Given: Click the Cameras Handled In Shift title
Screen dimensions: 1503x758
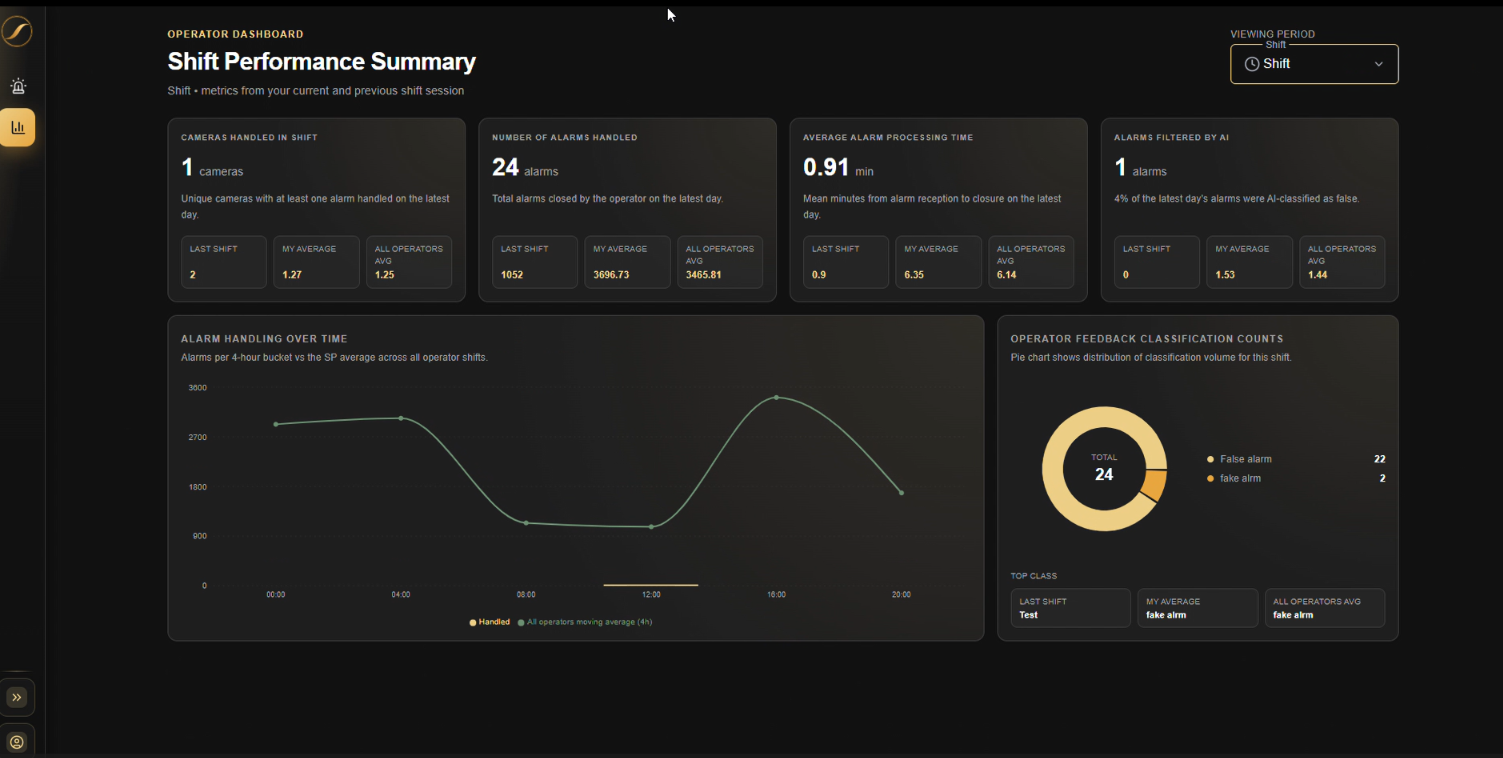Looking at the screenshot, I should coord(249,137).
